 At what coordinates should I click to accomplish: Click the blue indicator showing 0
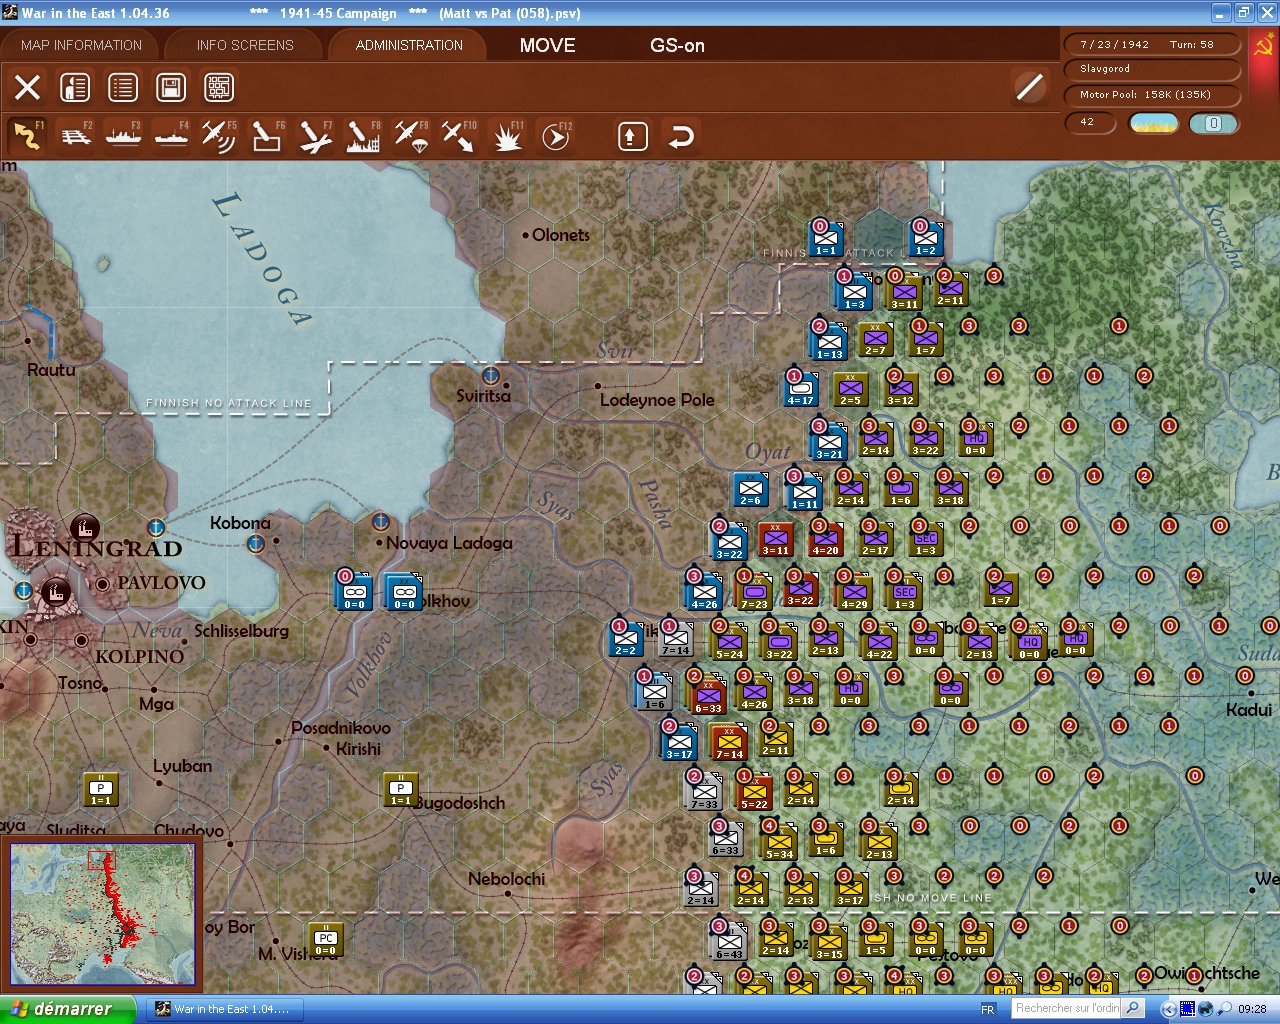pyautogui.click(x=1213, y=123)
